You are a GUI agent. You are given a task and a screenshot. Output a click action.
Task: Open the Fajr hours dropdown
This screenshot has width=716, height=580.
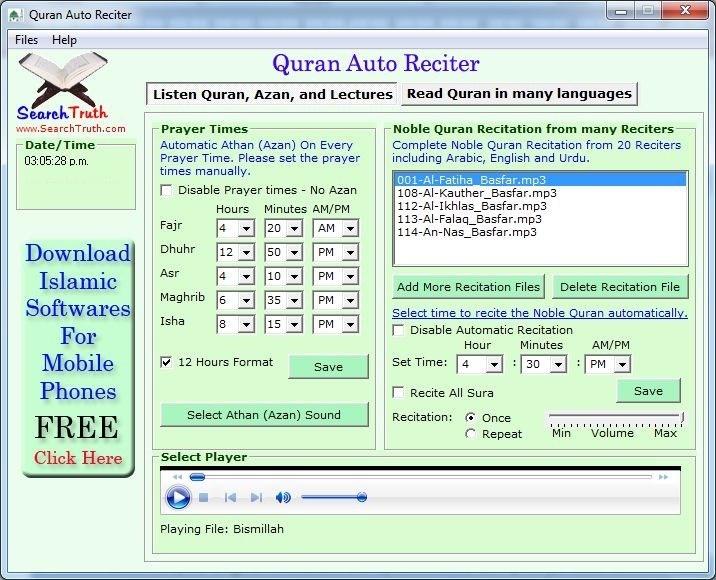pyautogui.click(x=246, y=228)
